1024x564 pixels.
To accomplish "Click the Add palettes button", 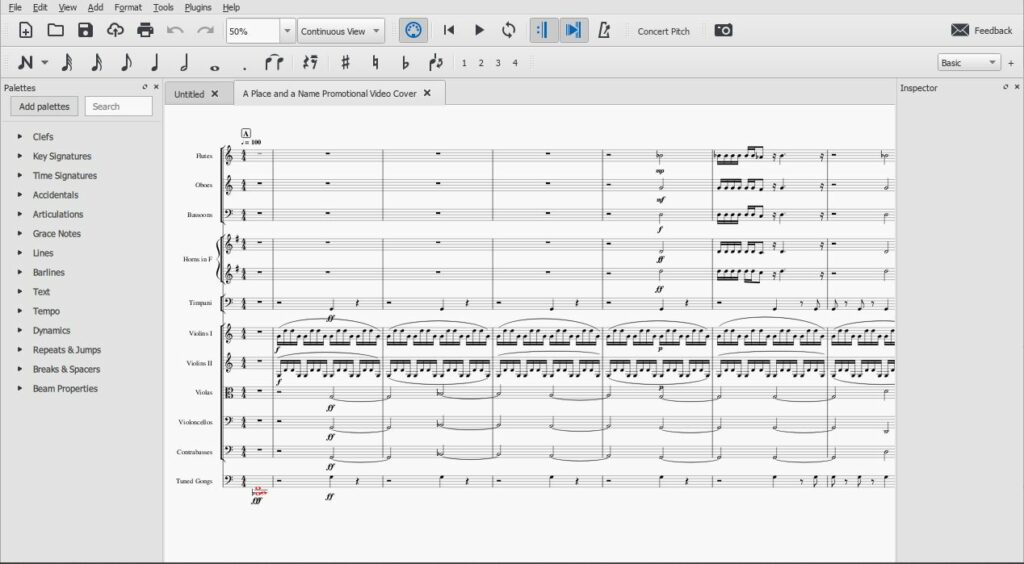I will pyautogui.click(x=44, y=106).
